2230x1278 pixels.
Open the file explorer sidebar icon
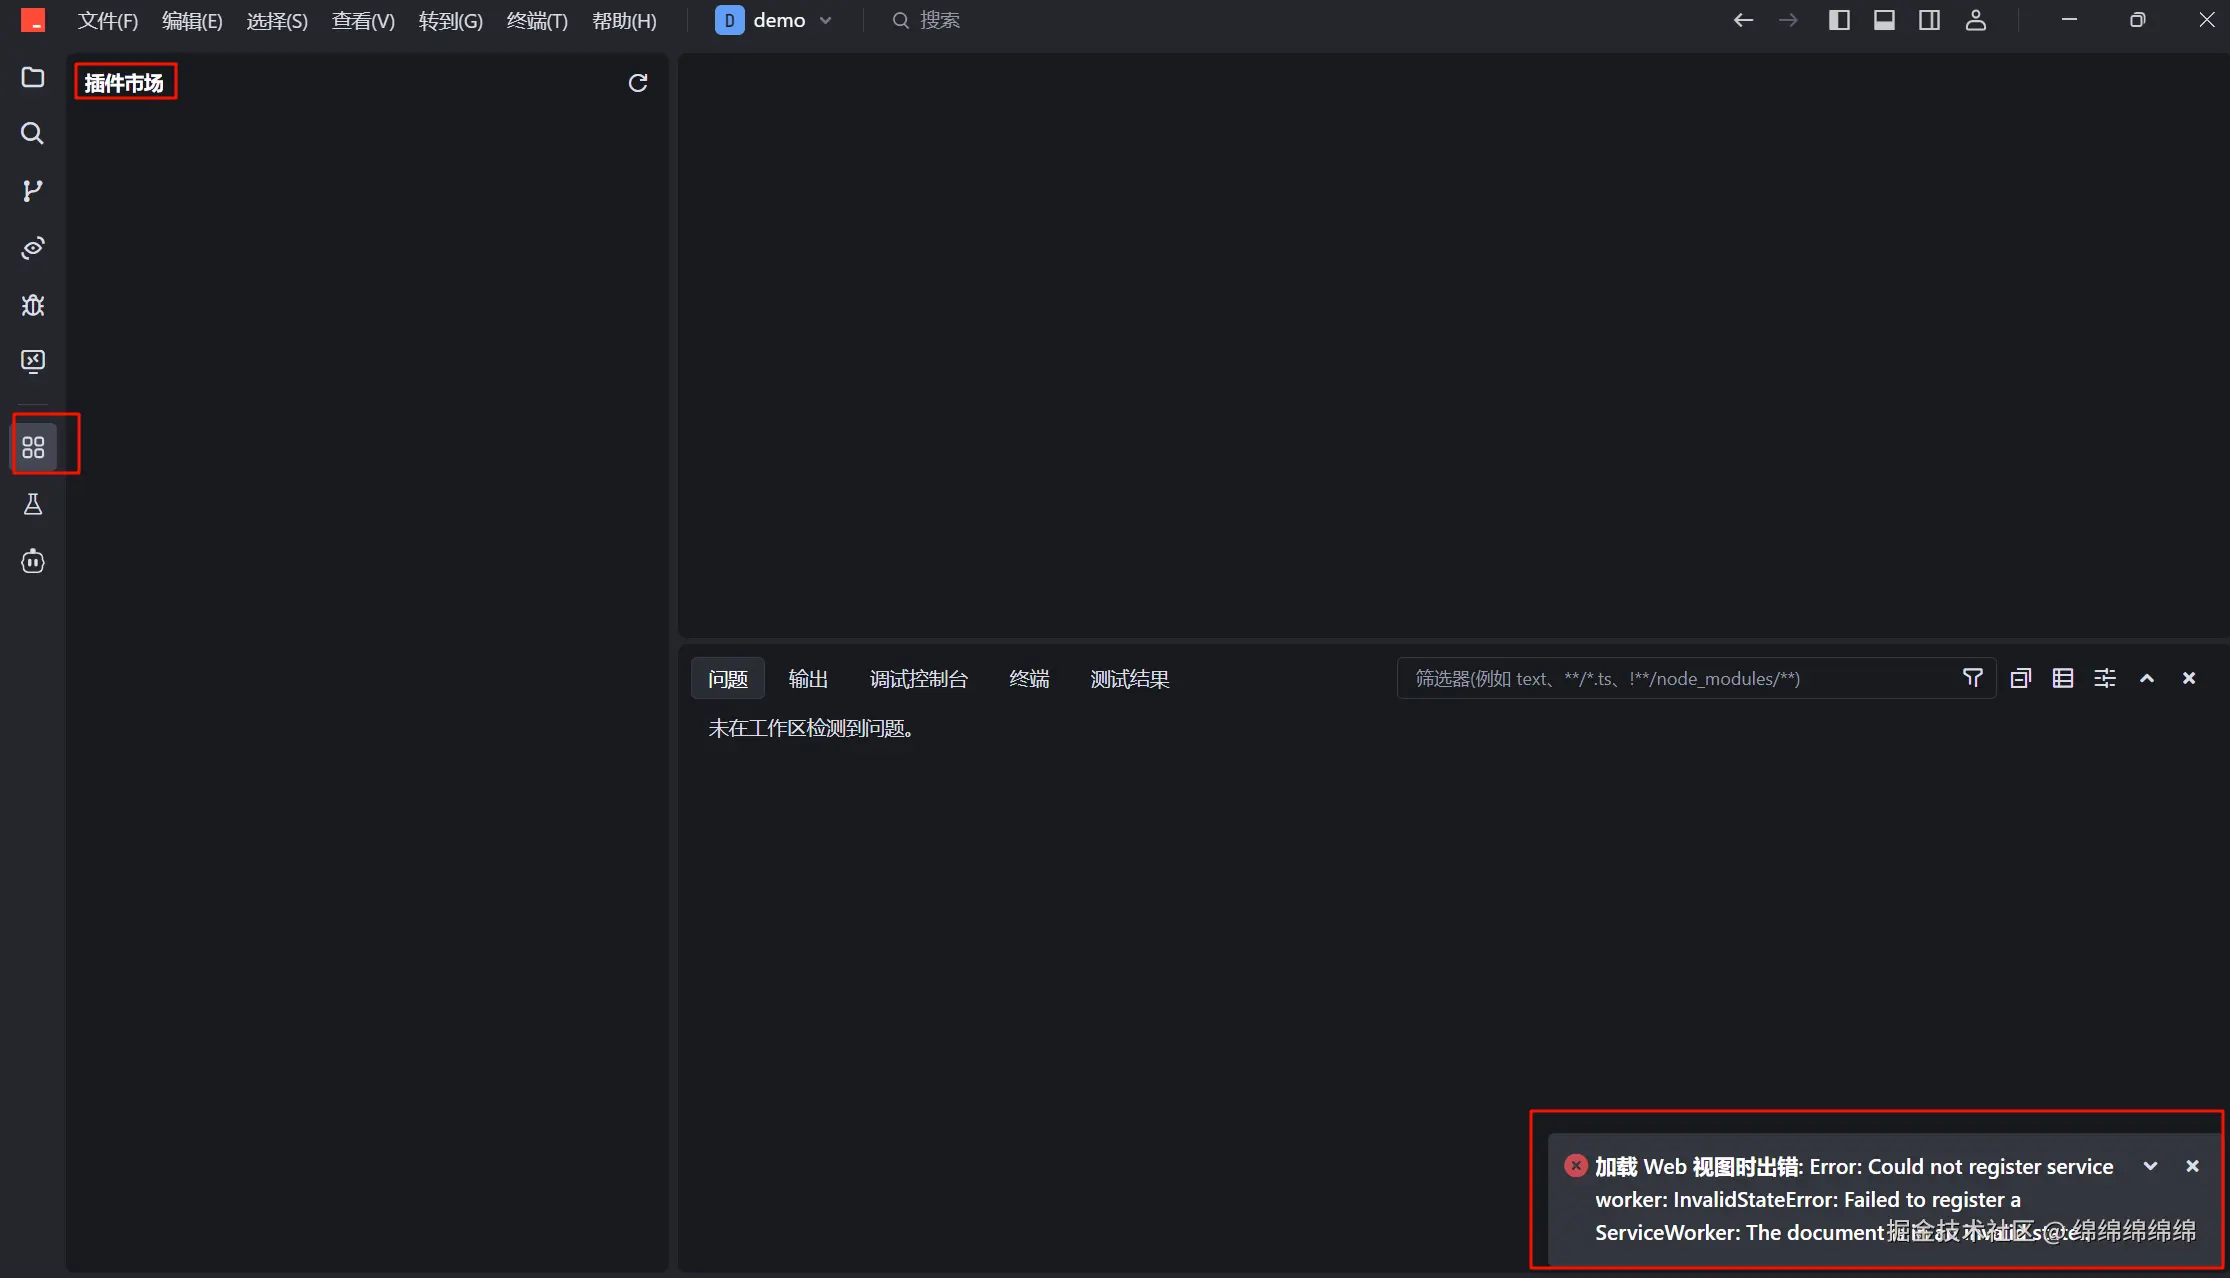tap(33, 78)
